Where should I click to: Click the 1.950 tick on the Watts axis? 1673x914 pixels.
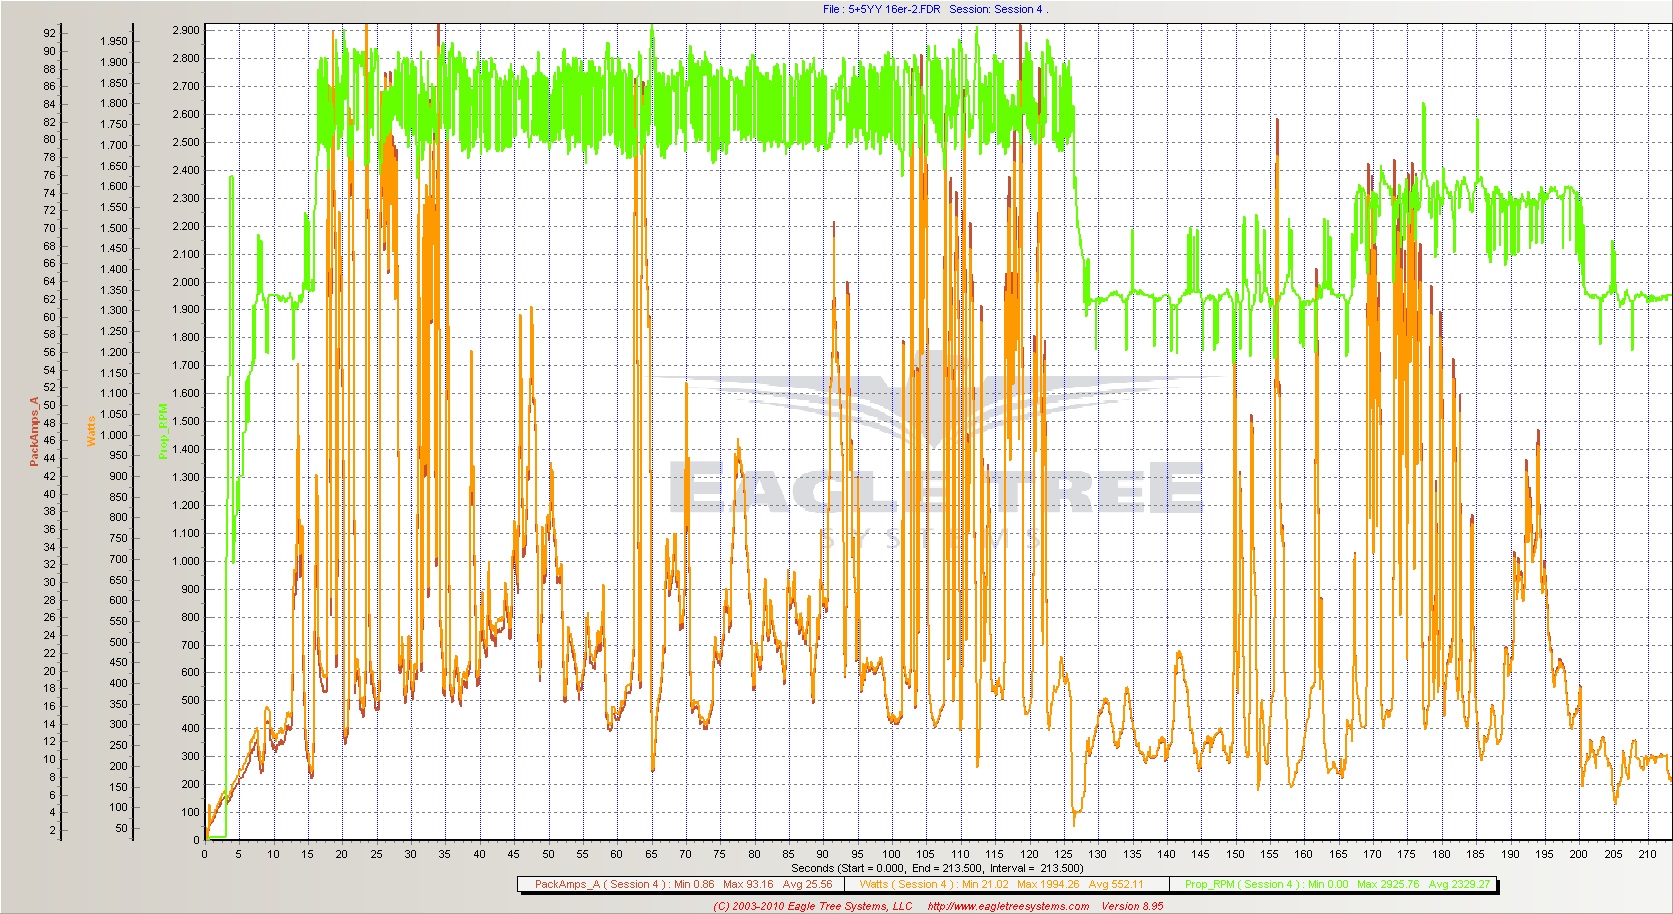[x=113, y=41]
